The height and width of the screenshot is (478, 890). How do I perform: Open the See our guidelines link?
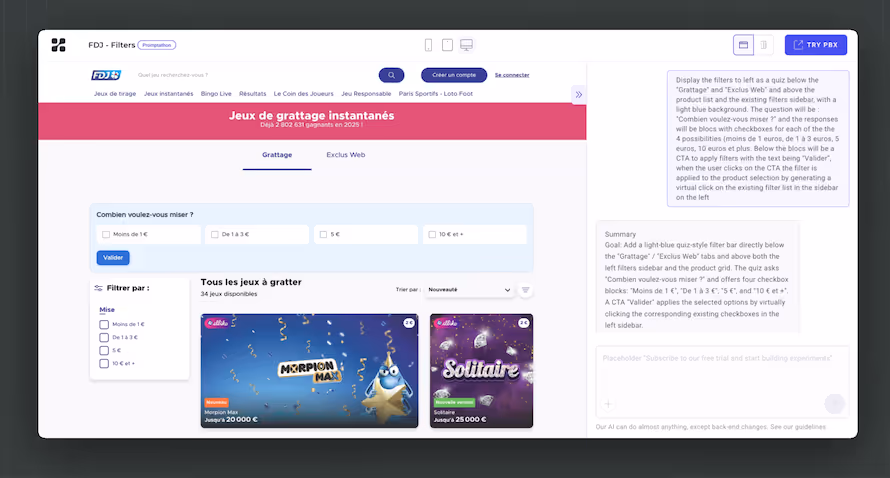(798, 427)
